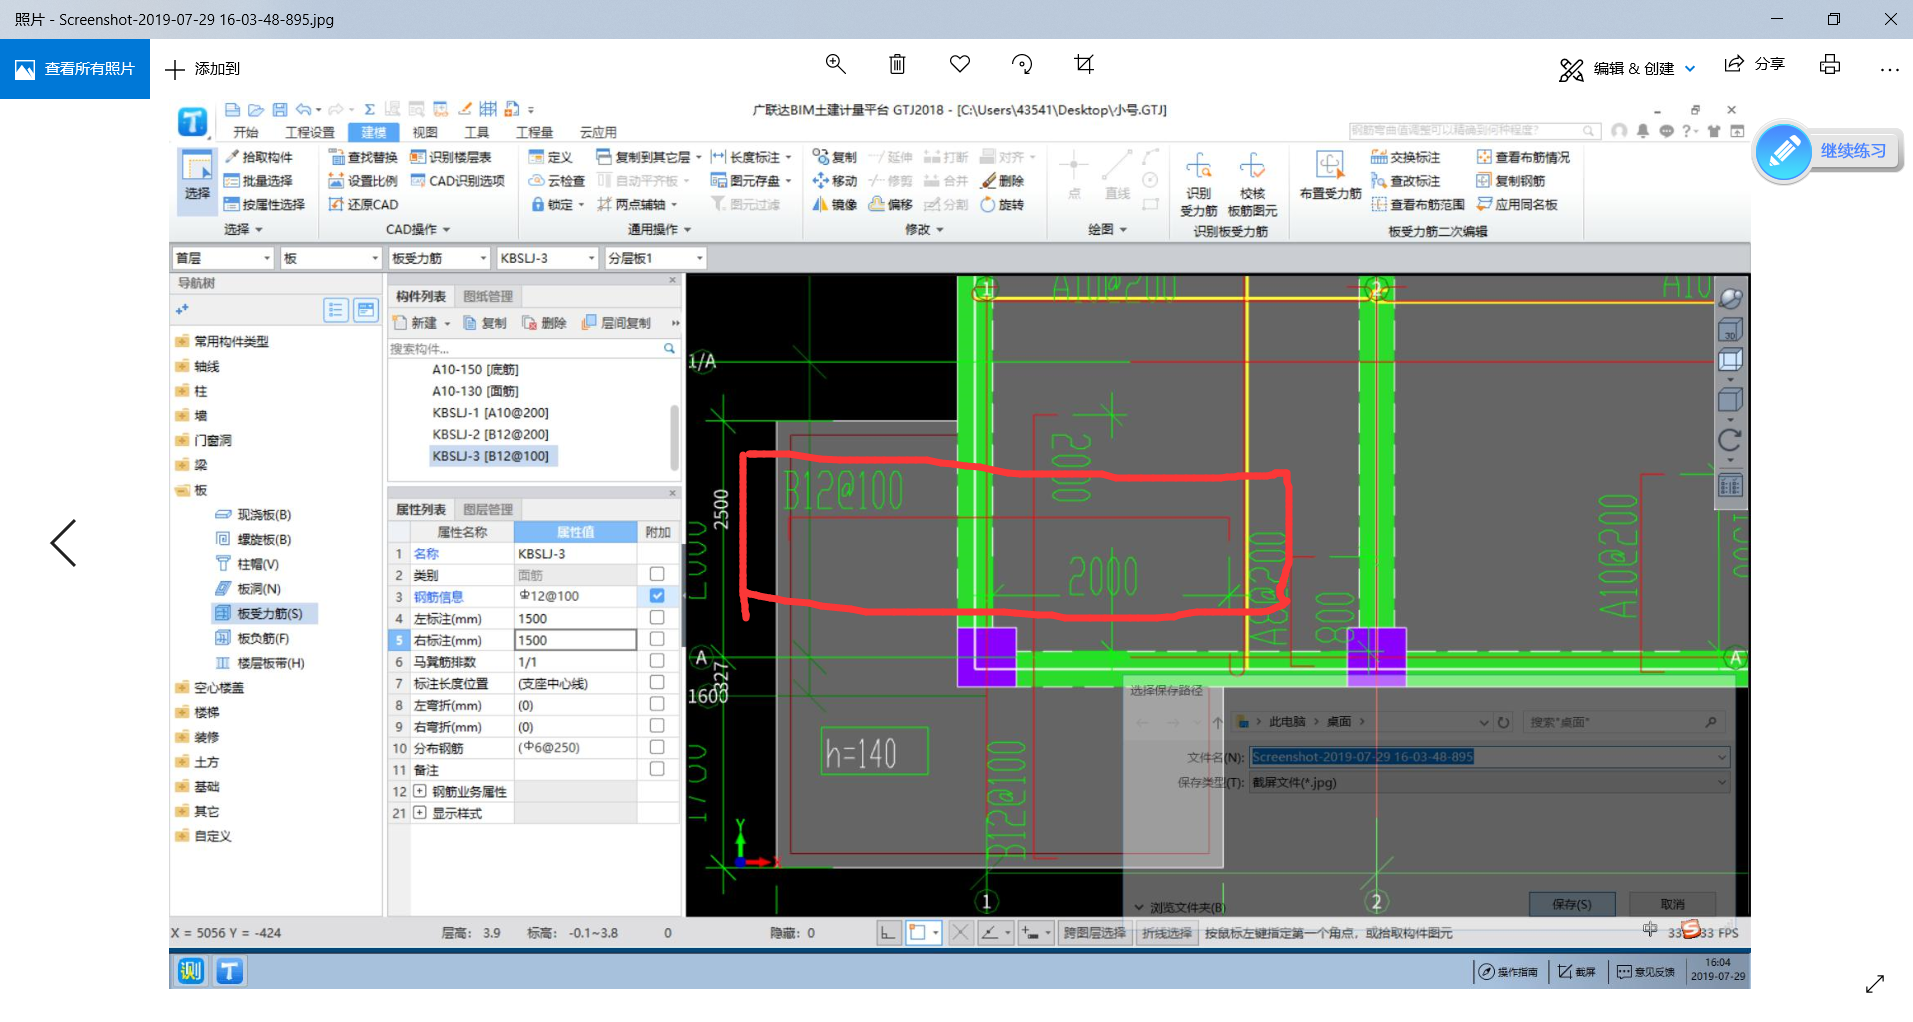Click the three-dot more options icon

tap(1889, 68)
